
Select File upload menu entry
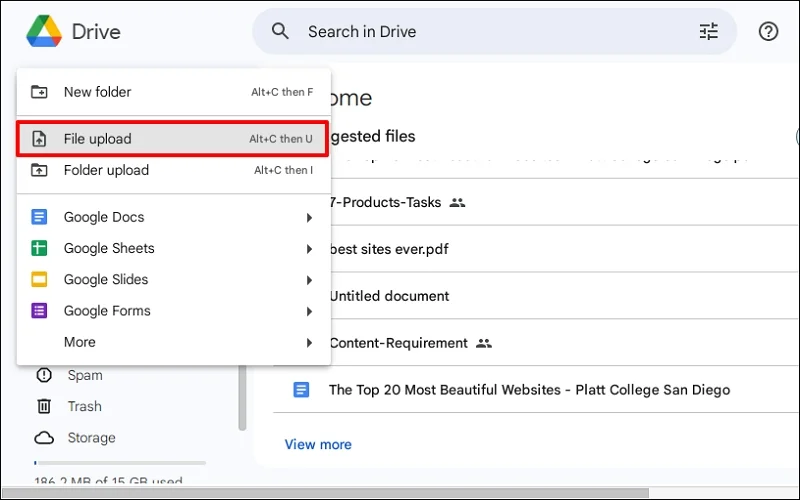click(x=173, y=139)
